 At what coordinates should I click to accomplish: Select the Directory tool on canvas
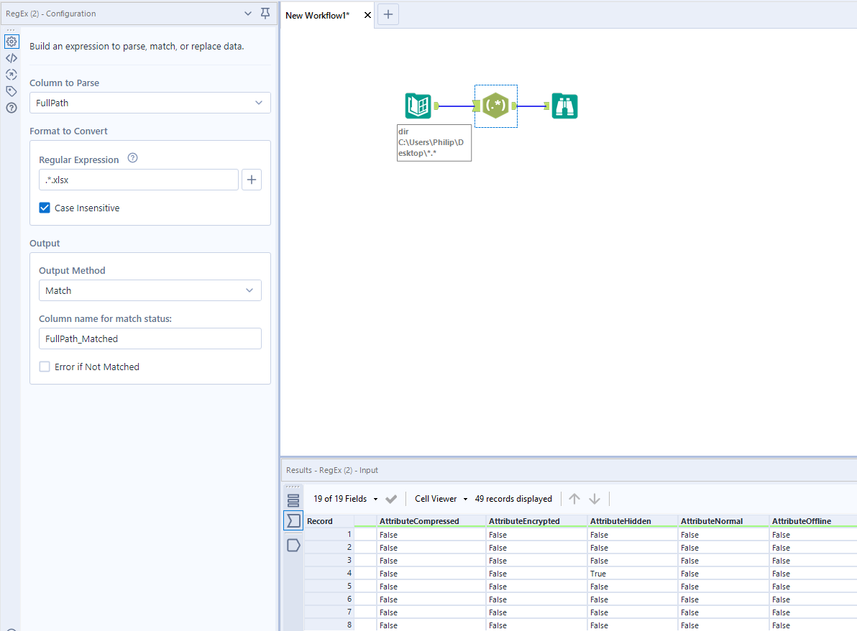pos(418,106)
